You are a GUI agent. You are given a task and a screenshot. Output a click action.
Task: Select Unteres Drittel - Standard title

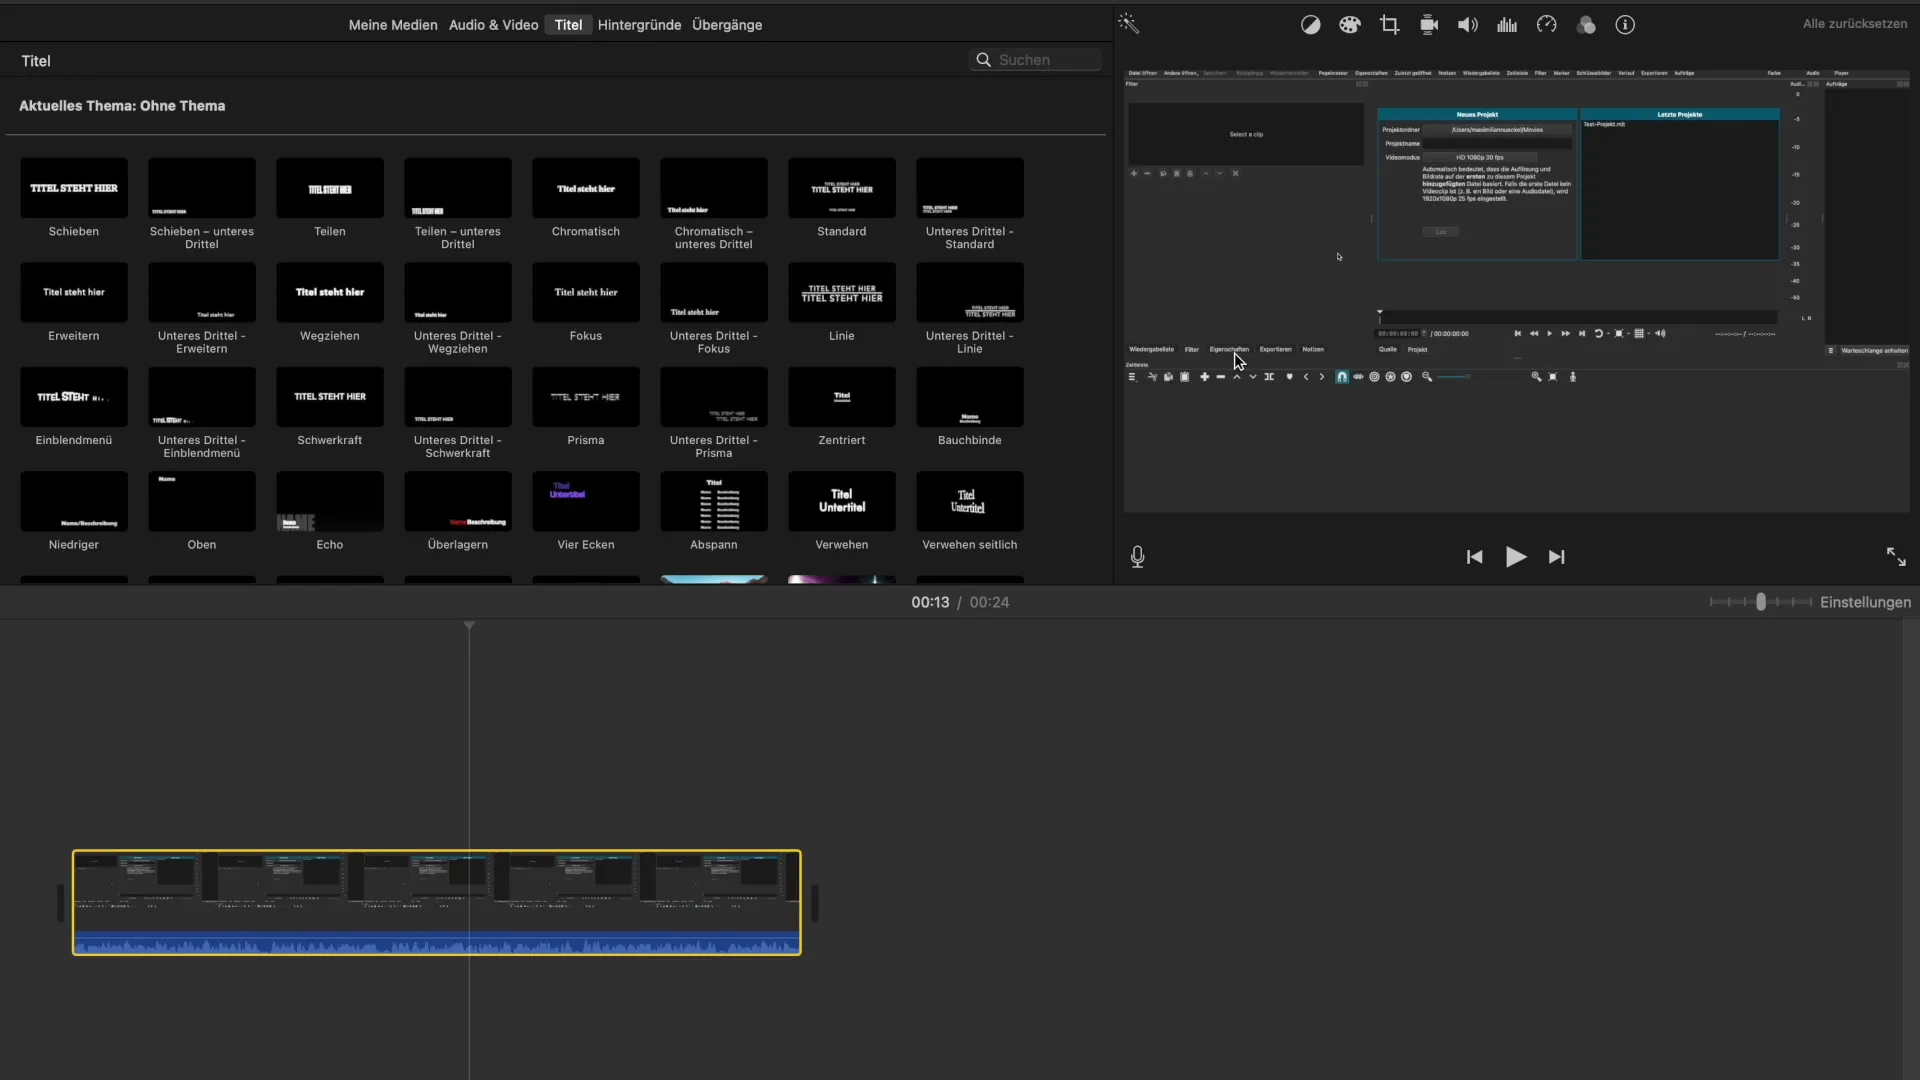[x=970, y=188]
